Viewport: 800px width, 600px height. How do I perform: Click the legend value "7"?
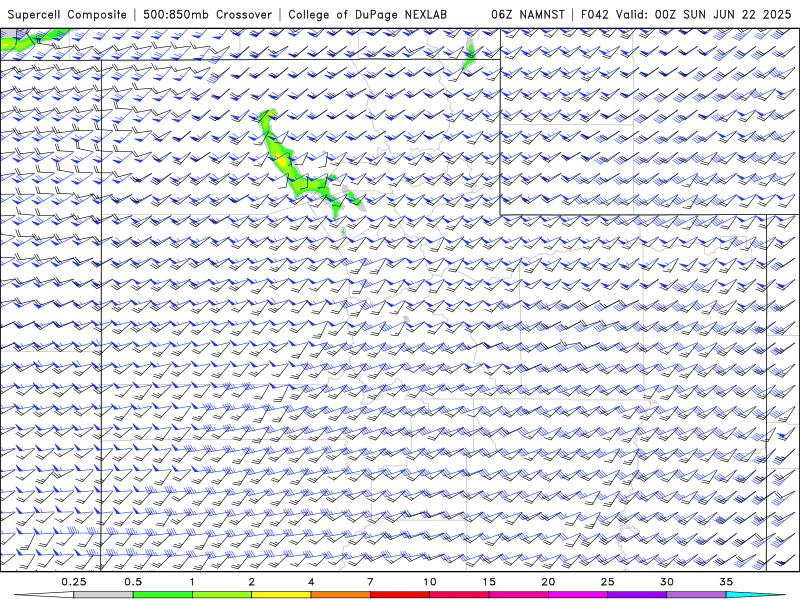coord(370,582)
